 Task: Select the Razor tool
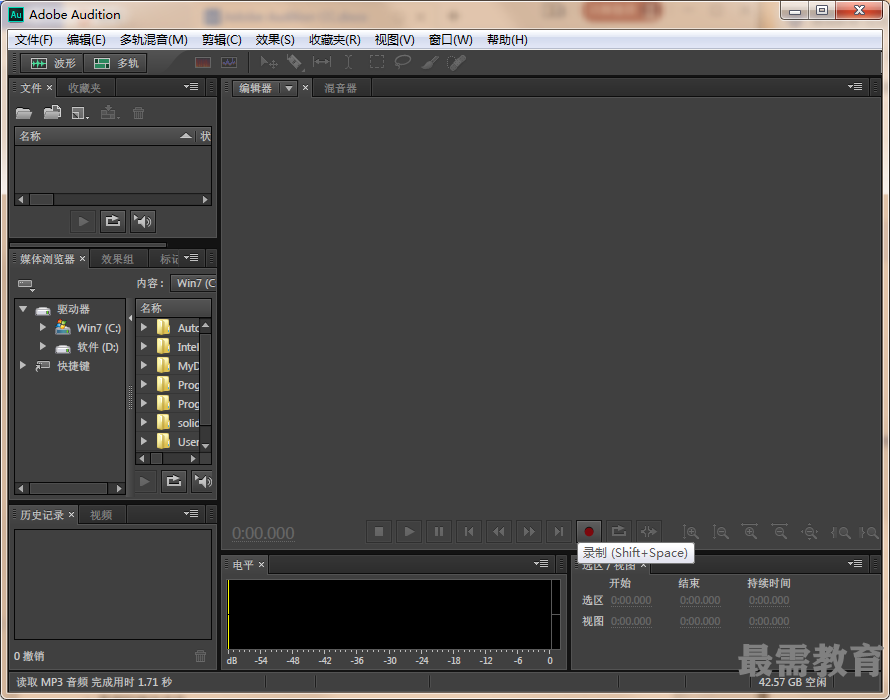tap(295, 62)
